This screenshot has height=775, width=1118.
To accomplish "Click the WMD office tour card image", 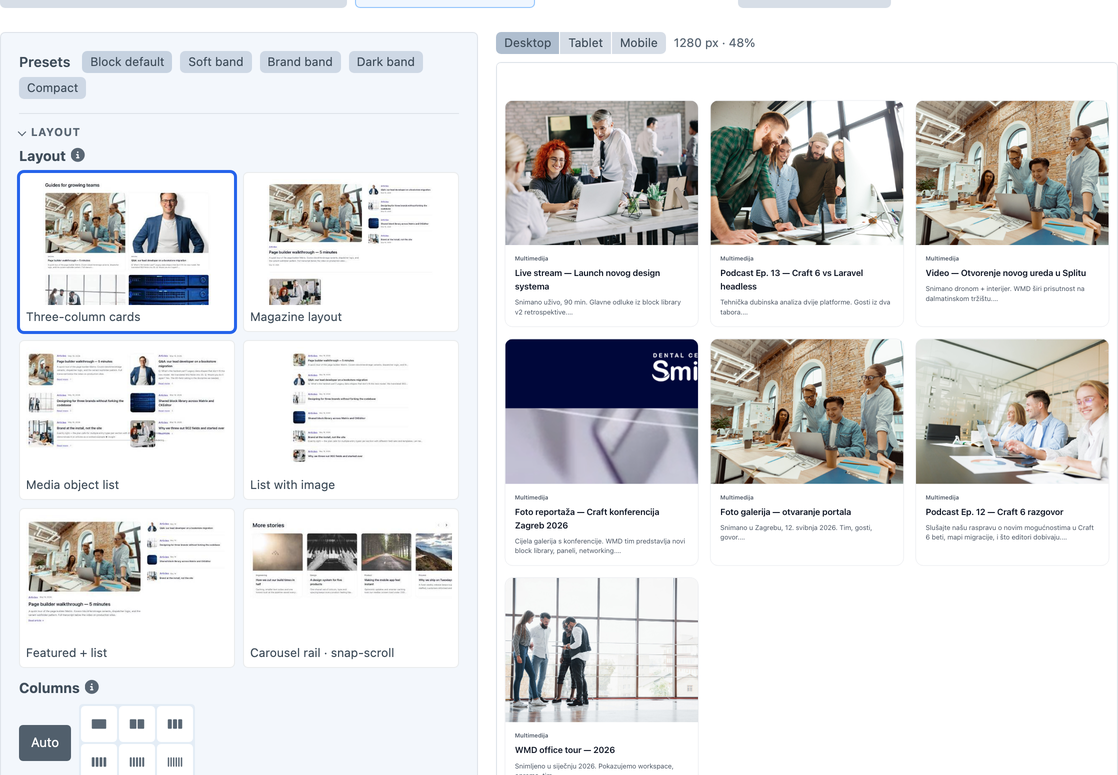I will [602, 650].
